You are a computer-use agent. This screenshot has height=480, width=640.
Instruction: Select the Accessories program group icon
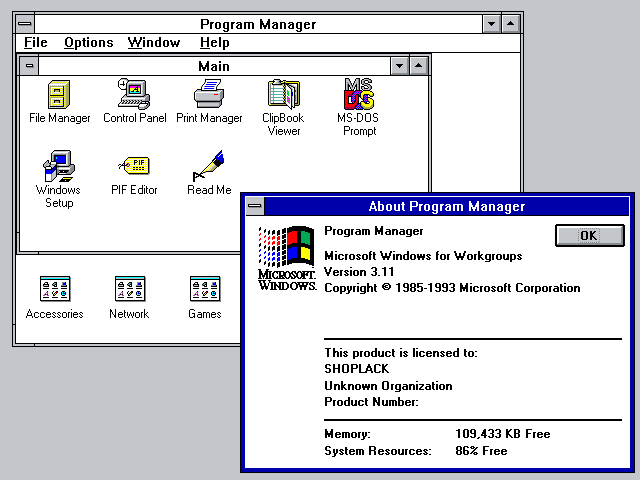click(x=54, y=297)
